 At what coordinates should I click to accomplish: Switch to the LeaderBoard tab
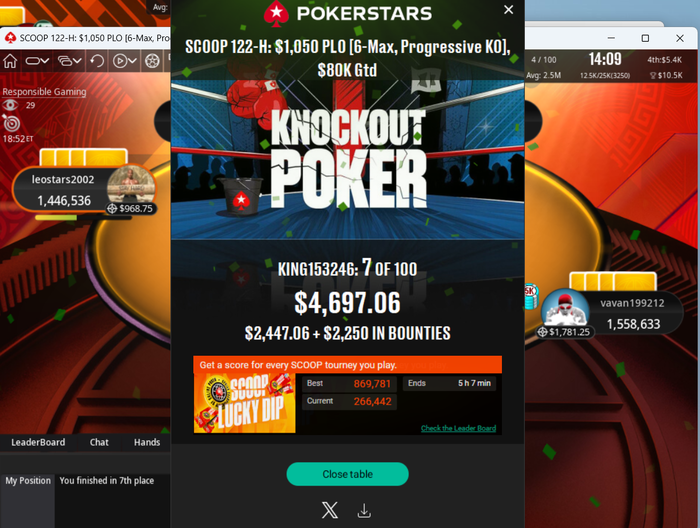(38, 442)
